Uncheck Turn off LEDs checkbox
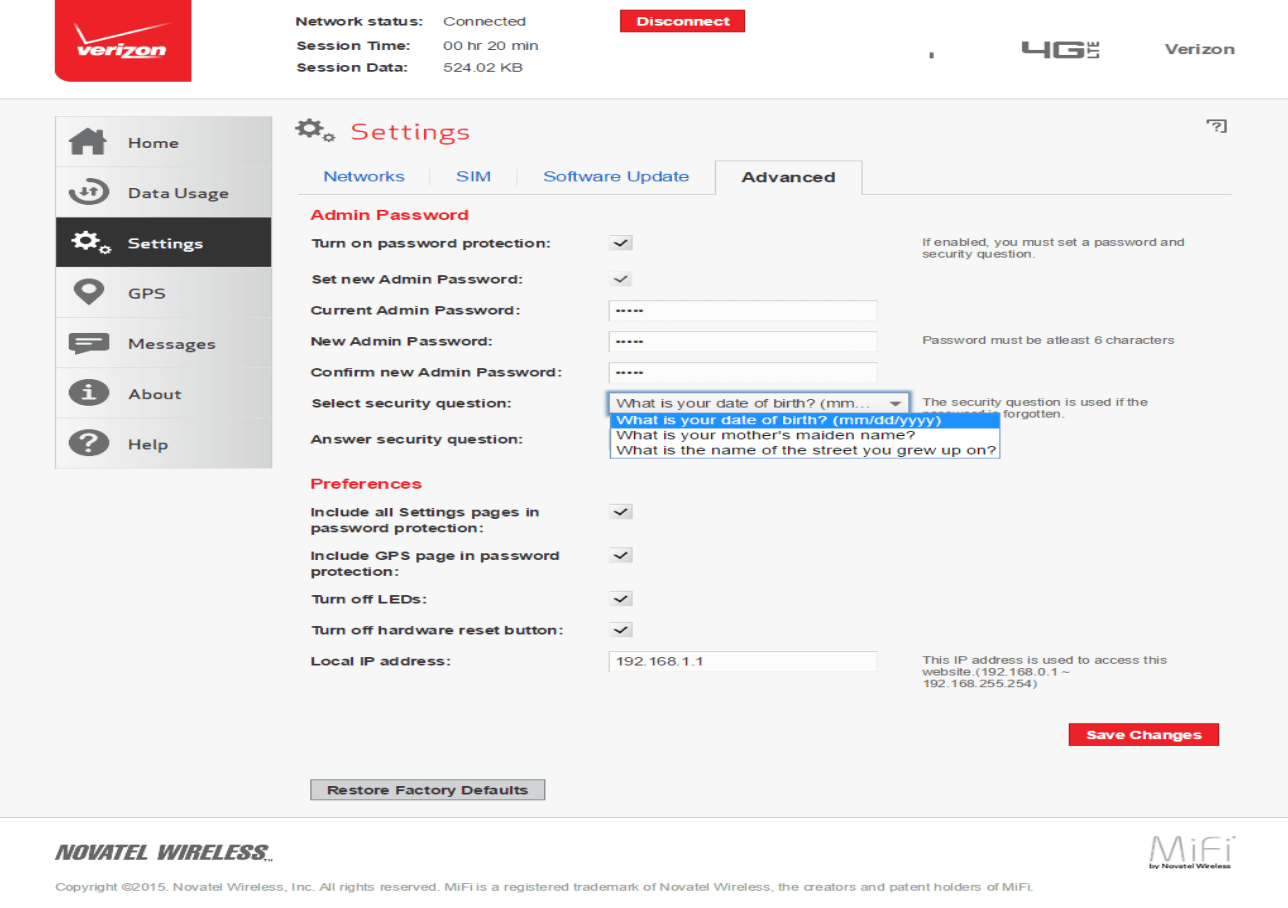 pos(621,599)
